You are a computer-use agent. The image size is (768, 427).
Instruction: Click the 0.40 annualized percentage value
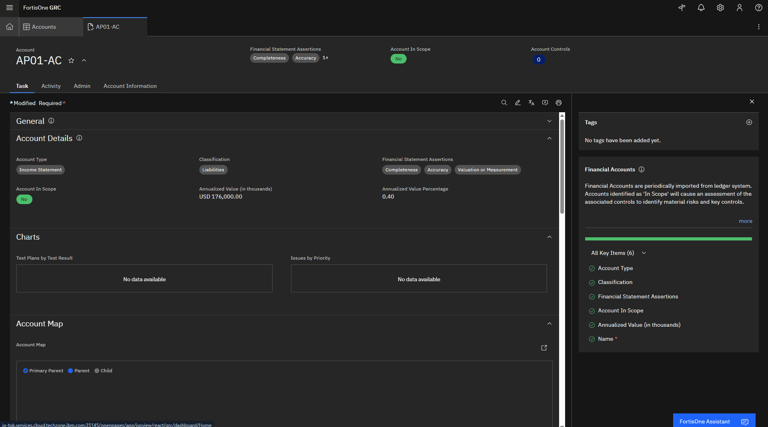coord(388,197)
